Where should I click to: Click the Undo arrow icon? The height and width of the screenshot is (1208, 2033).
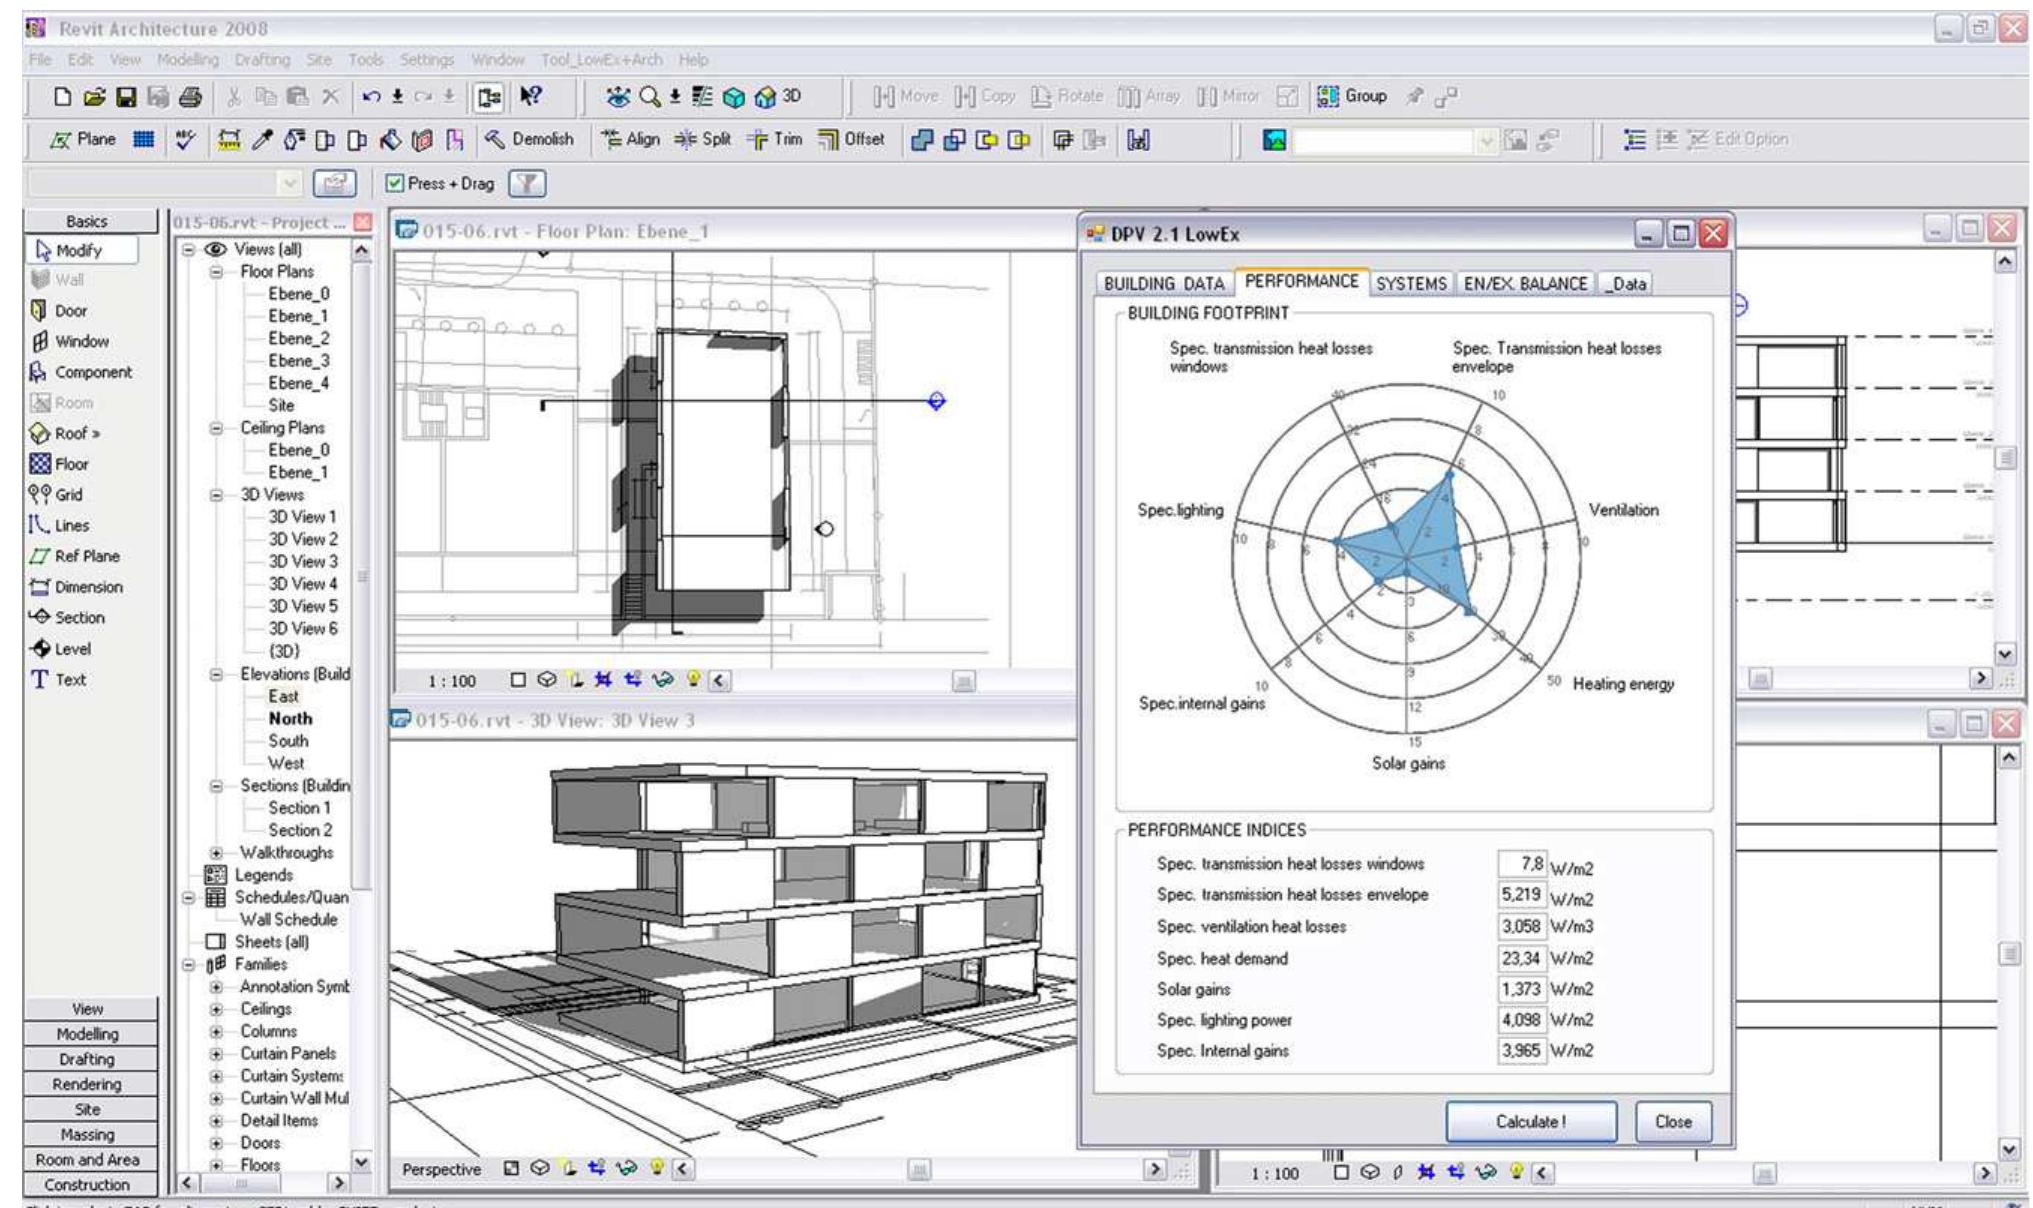371,97
